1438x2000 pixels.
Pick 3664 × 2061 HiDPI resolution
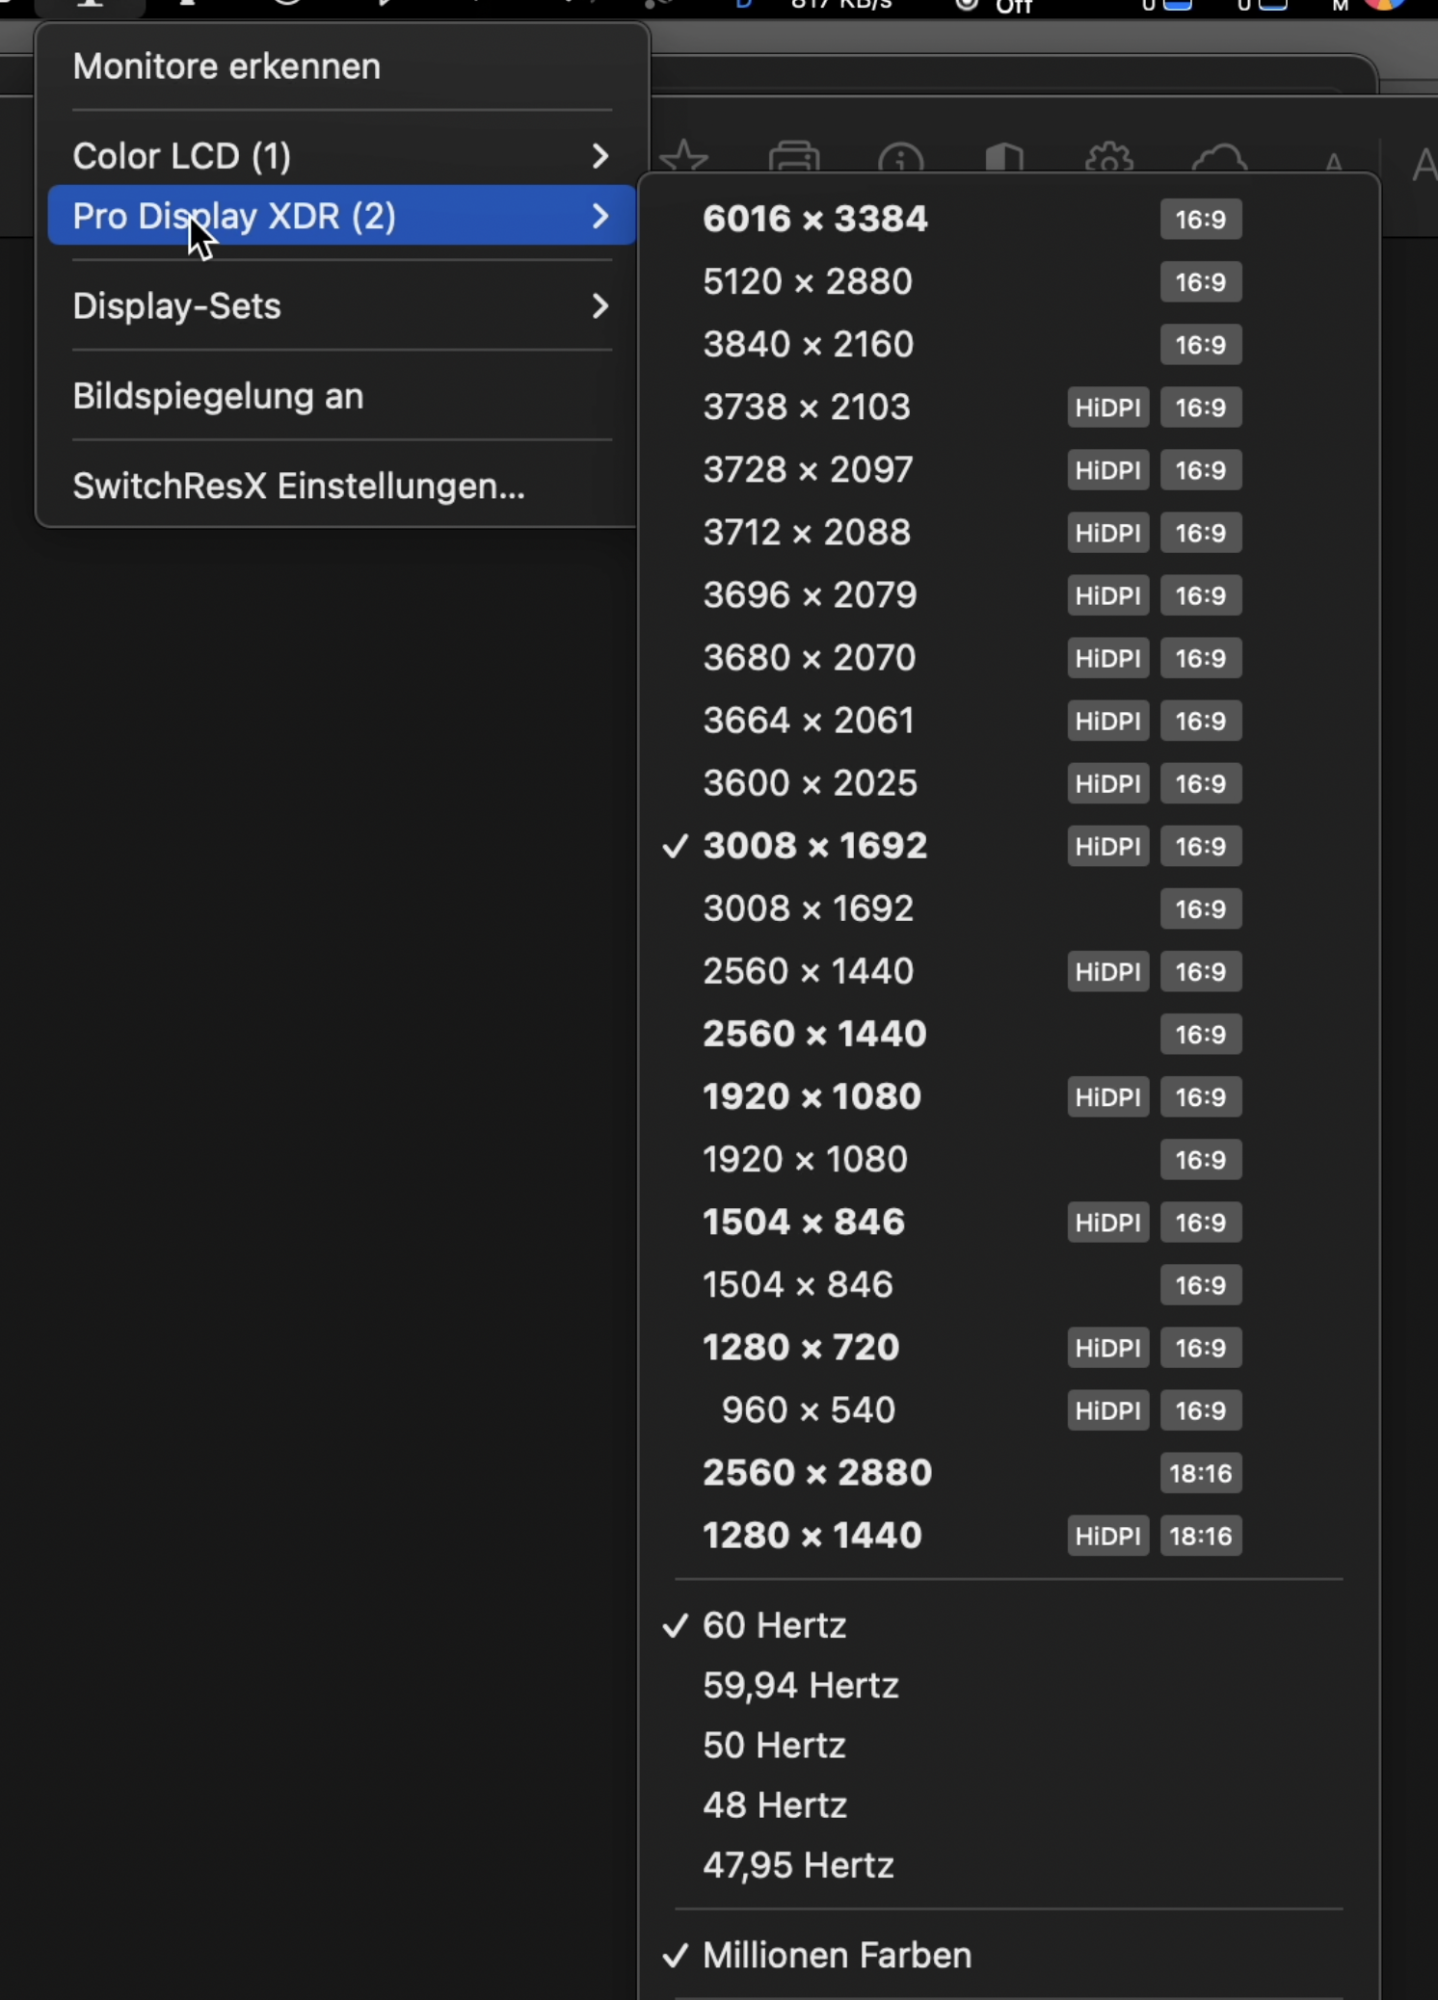click(1008, 721)
